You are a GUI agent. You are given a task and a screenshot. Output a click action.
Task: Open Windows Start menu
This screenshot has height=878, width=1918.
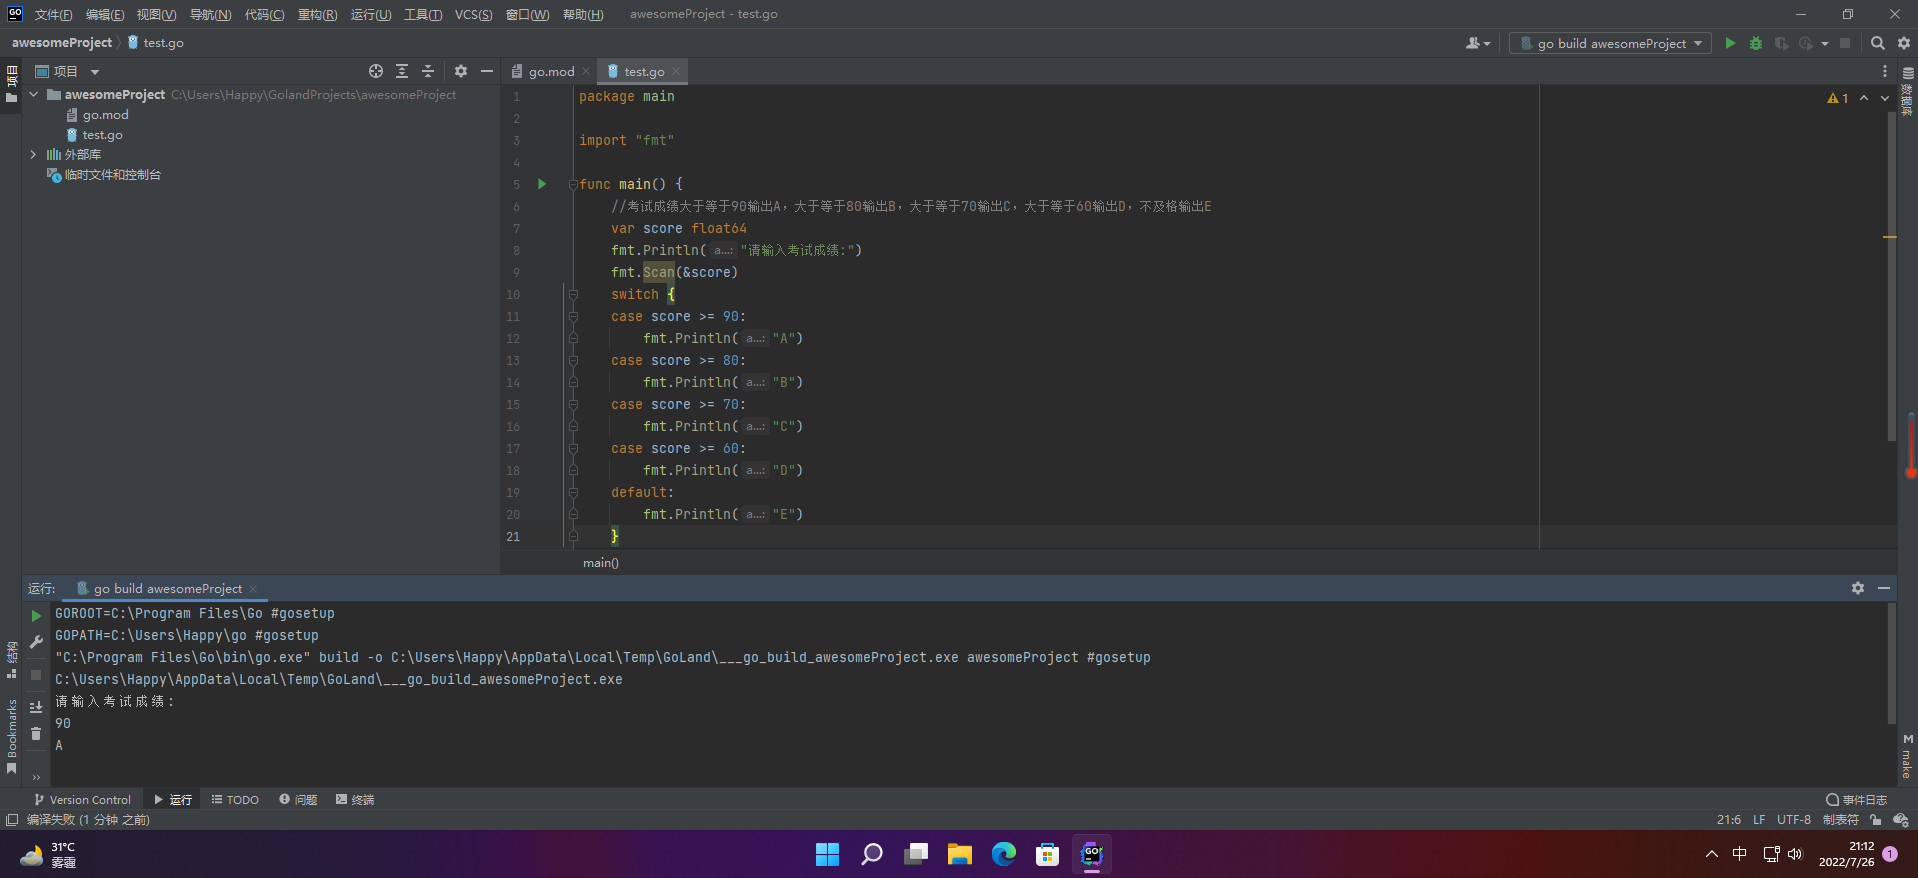(x=828, y=854)
